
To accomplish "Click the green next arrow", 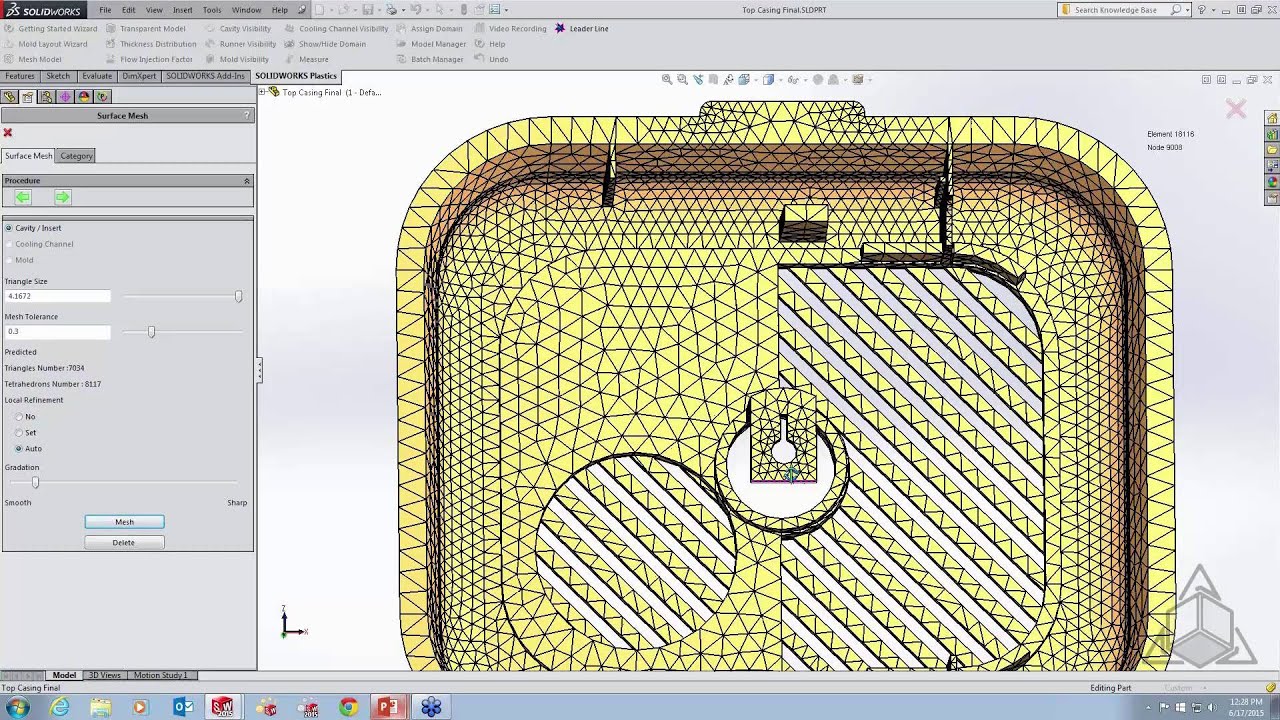I will (x=62, y=197).
